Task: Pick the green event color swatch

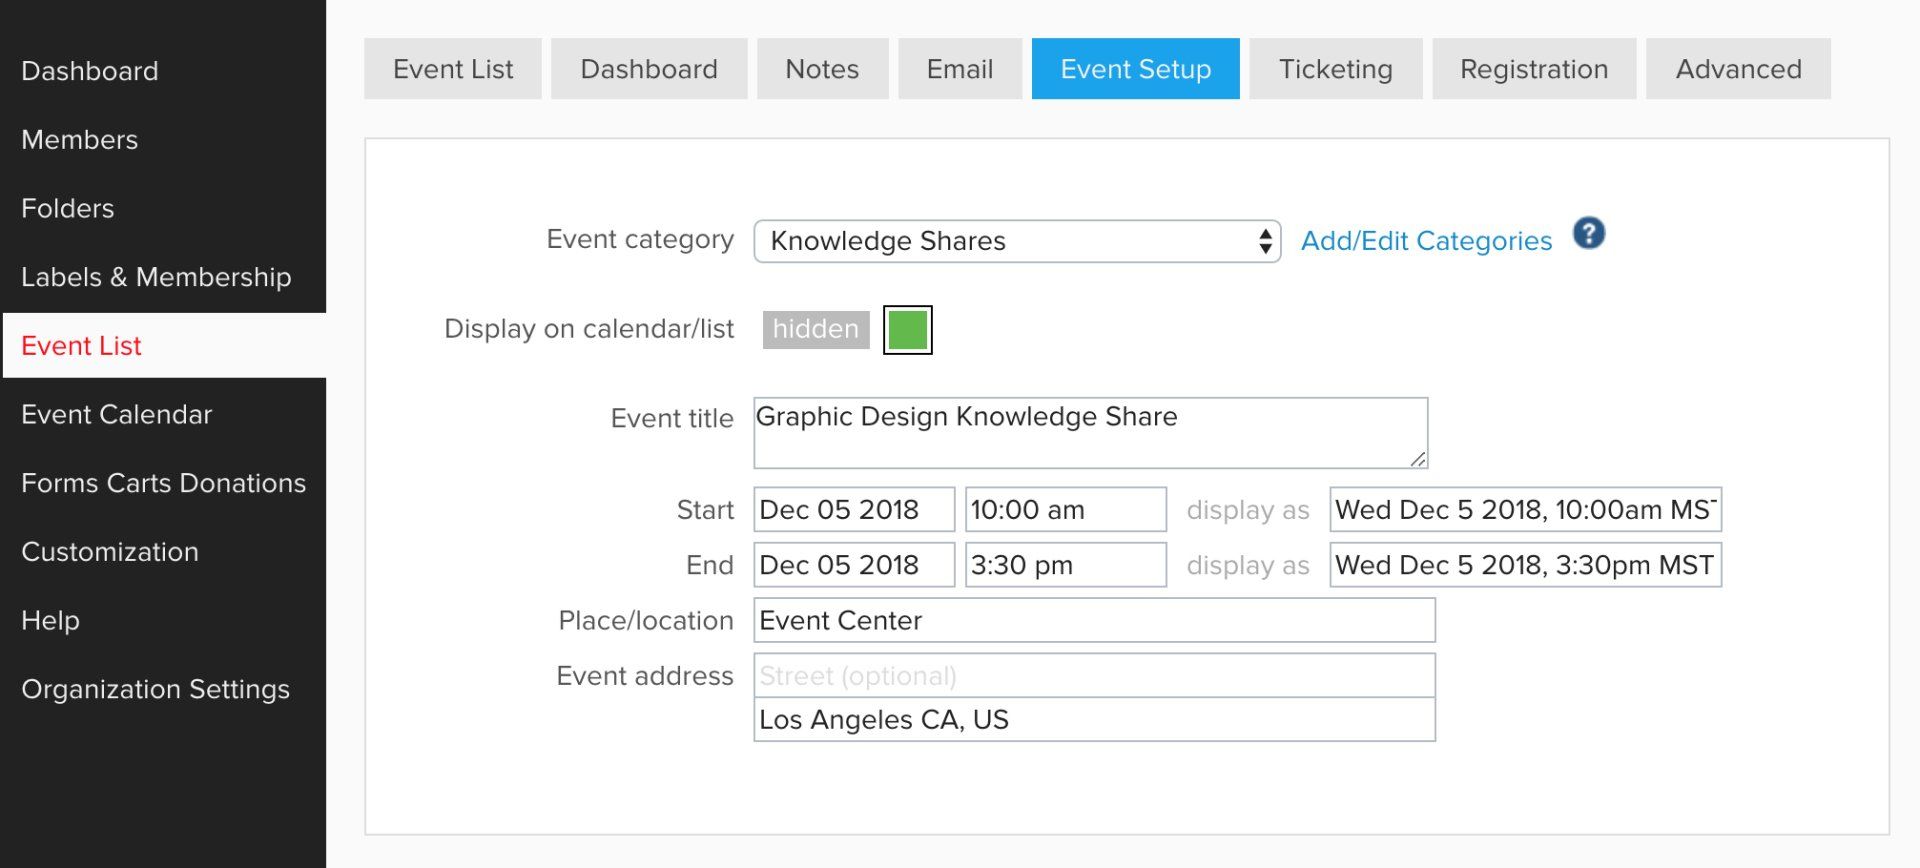Action: point(908,330)
